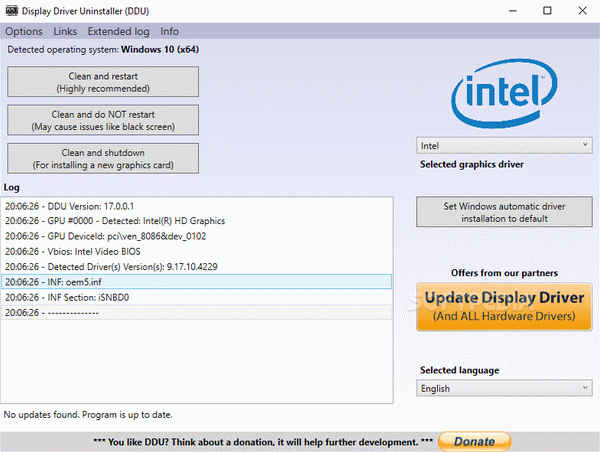This screenshot has width=600, height=452.
Task: Open the English language dropdown
Action: (504, 388)
